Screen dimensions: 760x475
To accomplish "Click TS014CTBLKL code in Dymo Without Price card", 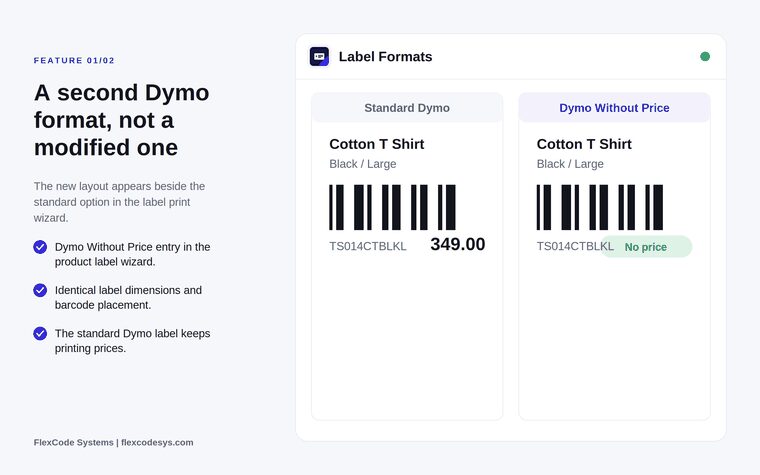I will click(575, 246).
